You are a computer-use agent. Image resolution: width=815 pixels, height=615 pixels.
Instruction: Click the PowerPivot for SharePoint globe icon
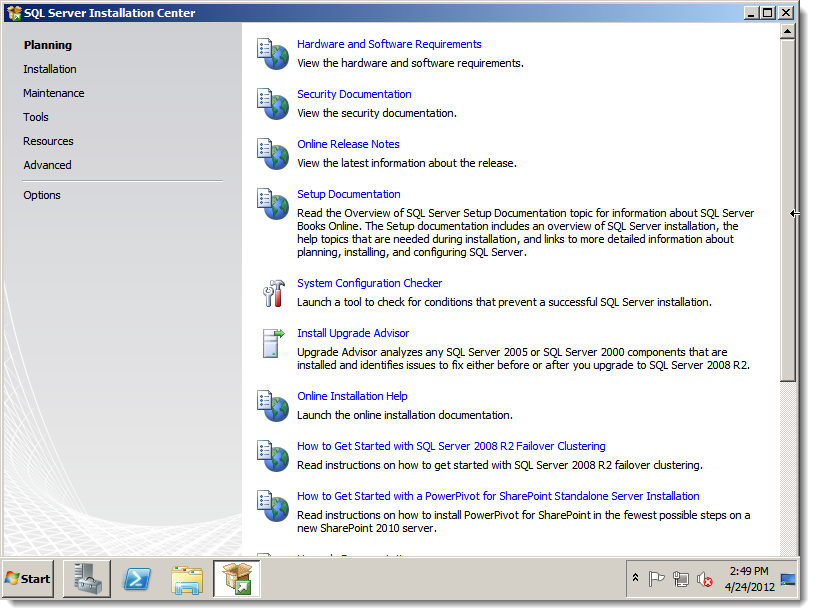pos(273,505)
